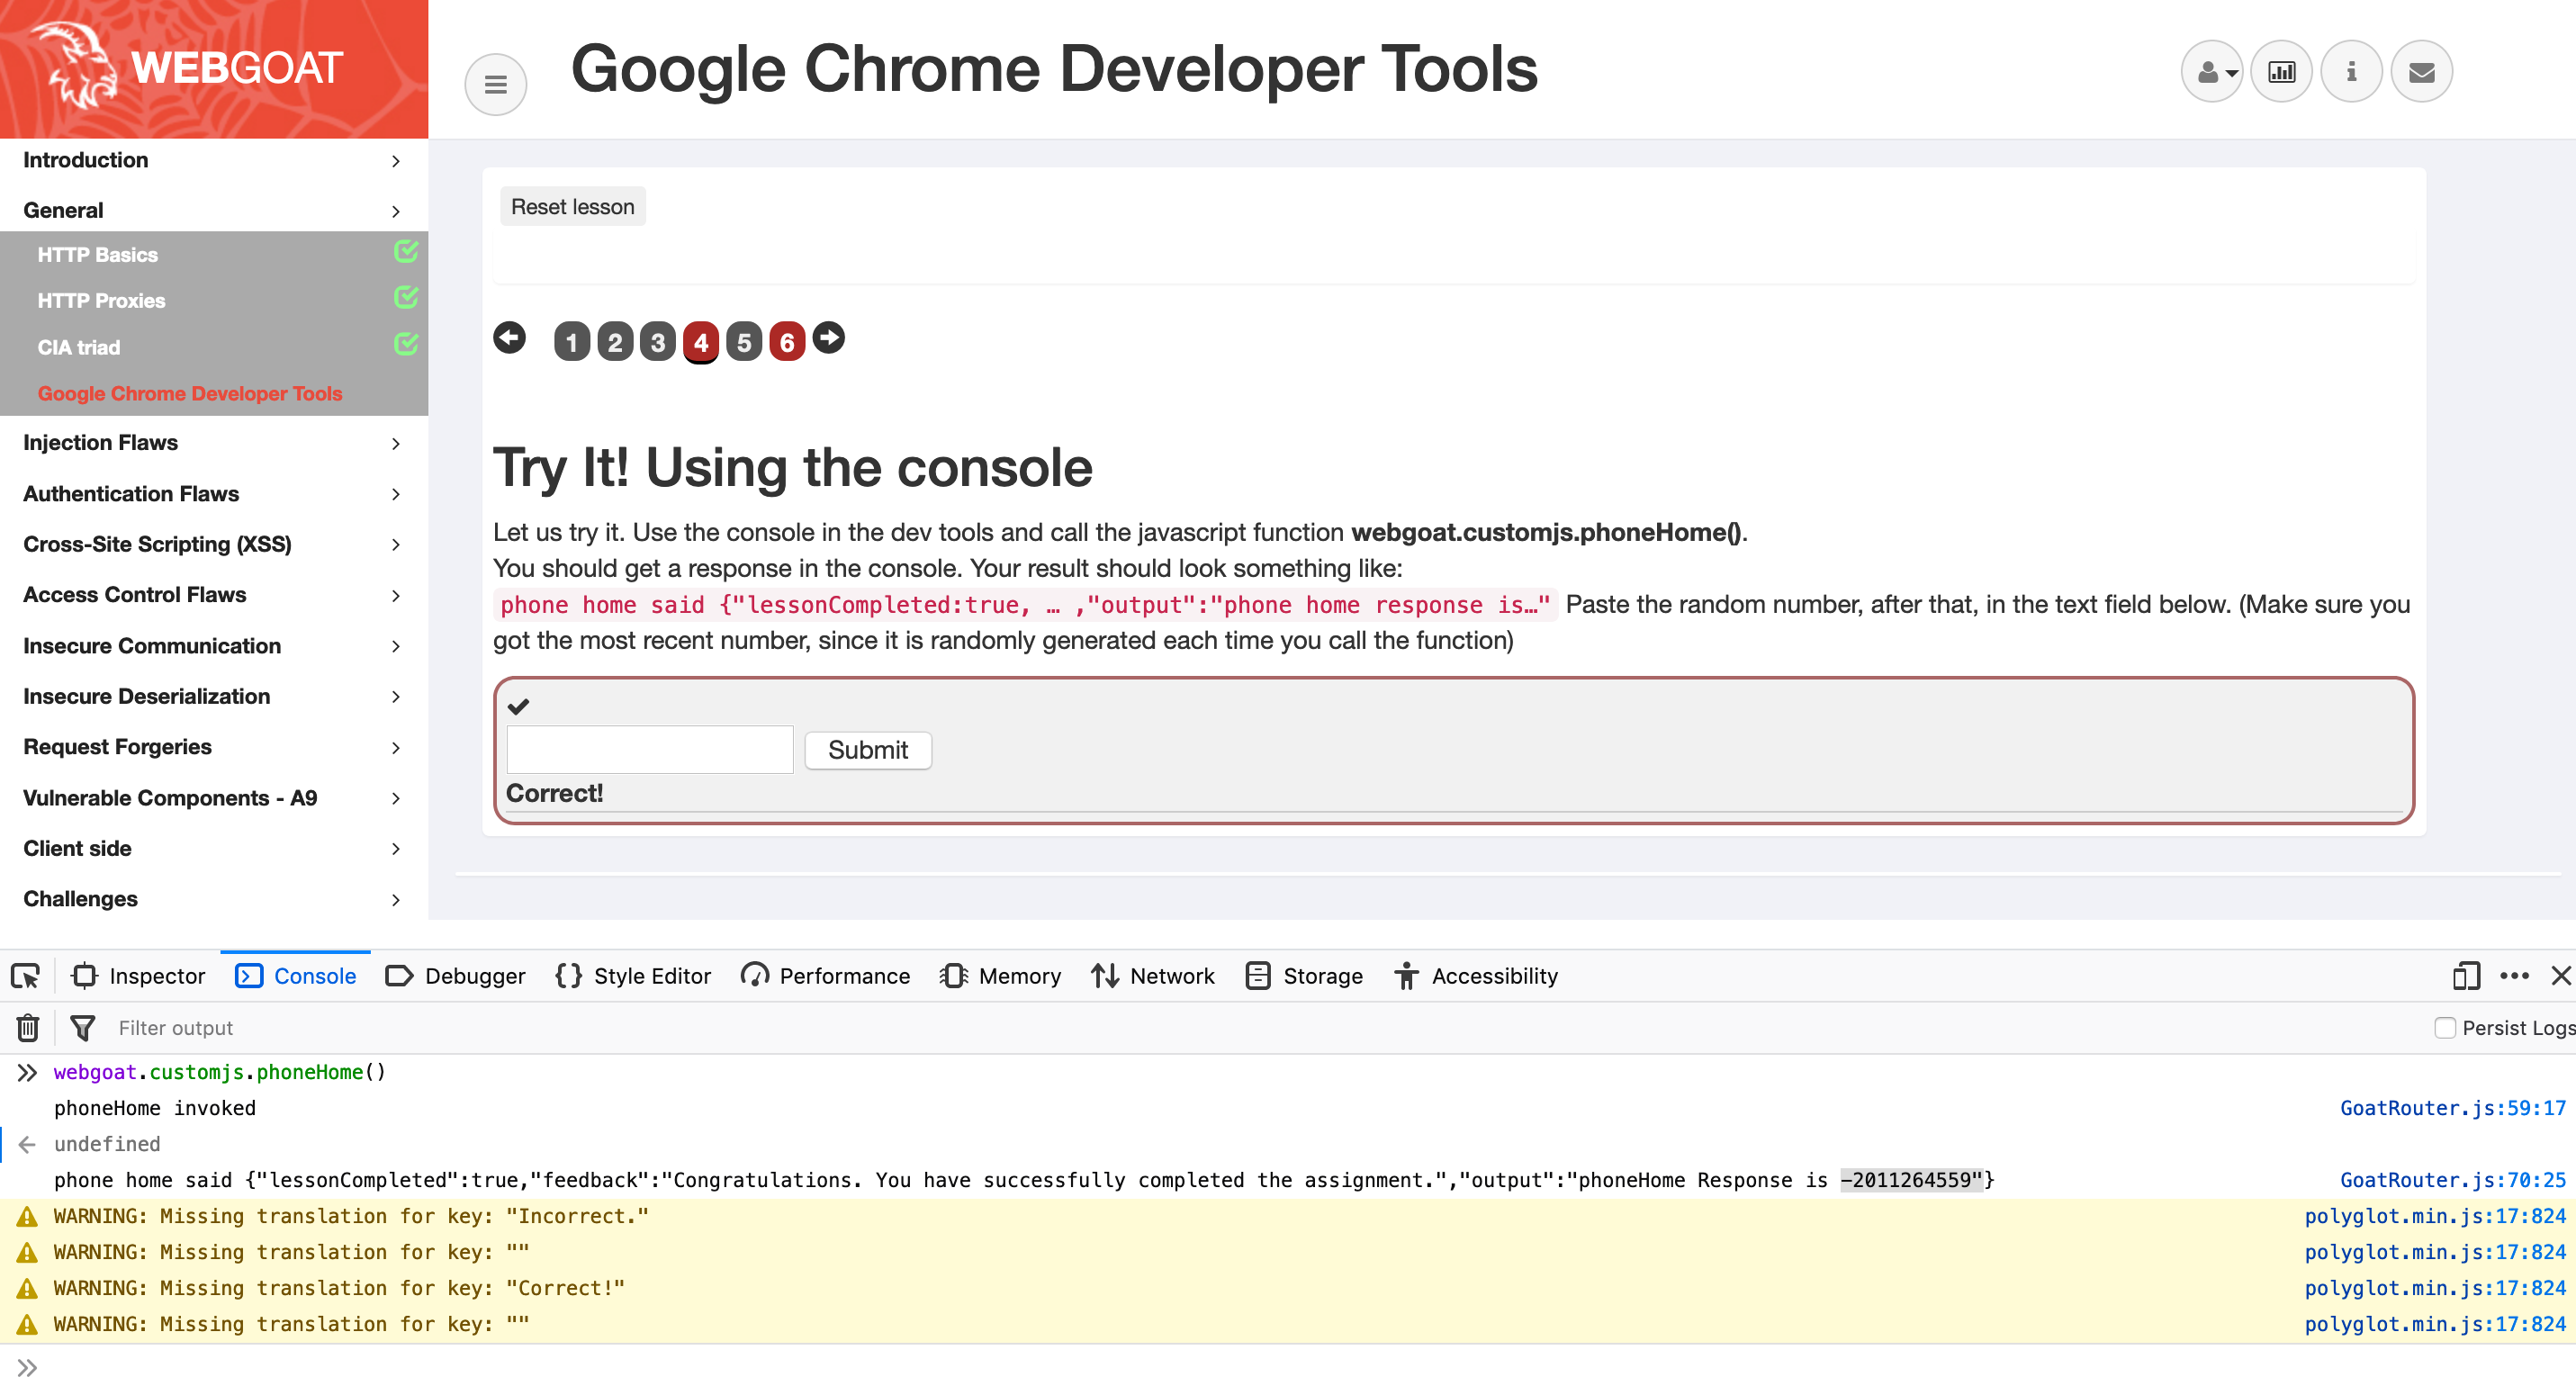Open the user profile dropdown icon
Viewport: 2576px width, 1395px height.
click(2212, 72)
